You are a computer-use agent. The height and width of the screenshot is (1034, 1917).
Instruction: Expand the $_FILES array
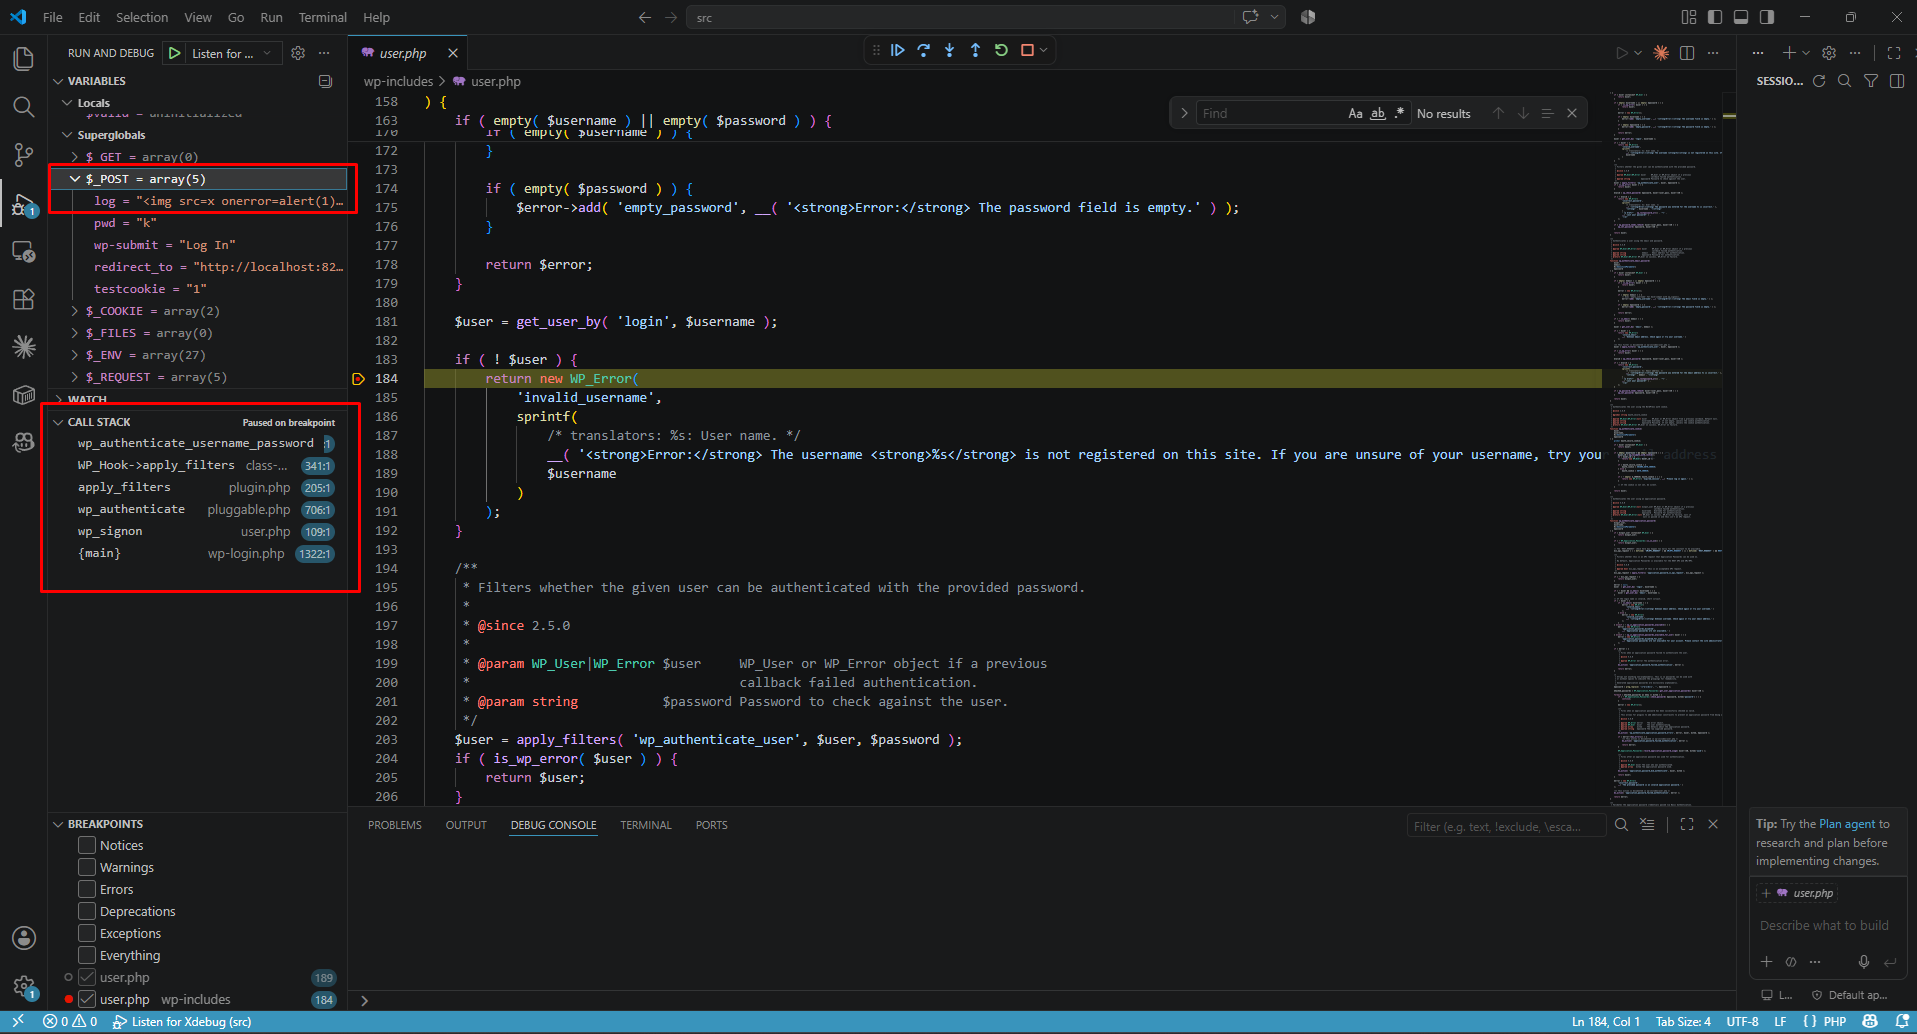coord(75,333)
